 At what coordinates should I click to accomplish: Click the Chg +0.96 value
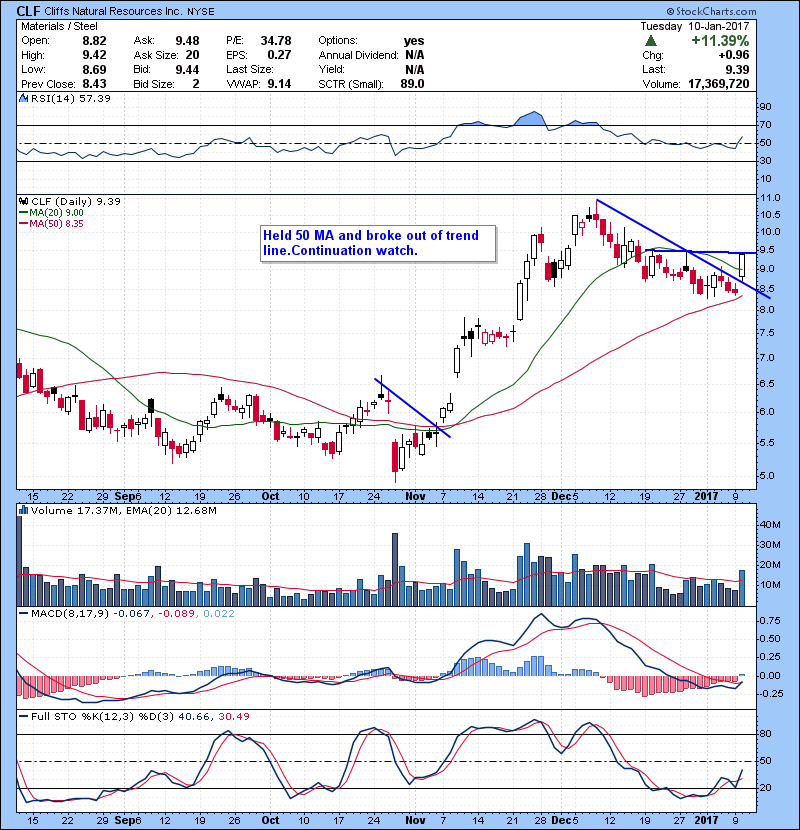point(734,55)
